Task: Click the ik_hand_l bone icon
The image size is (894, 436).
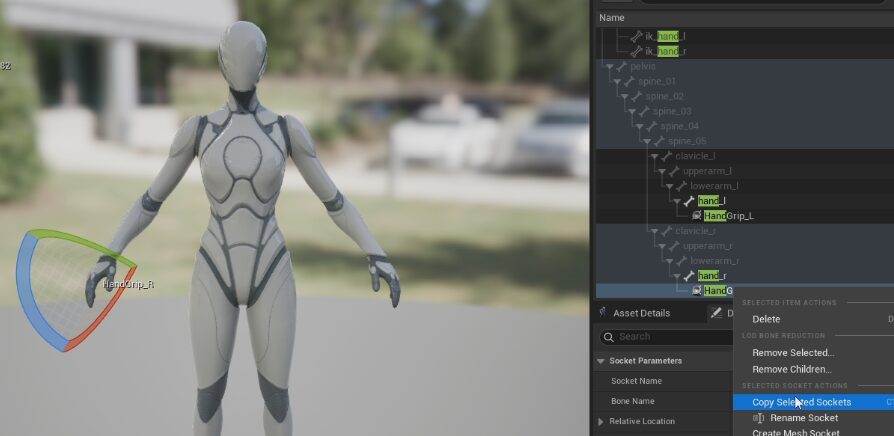Action: pyautogui.click(x=636, y=36)
